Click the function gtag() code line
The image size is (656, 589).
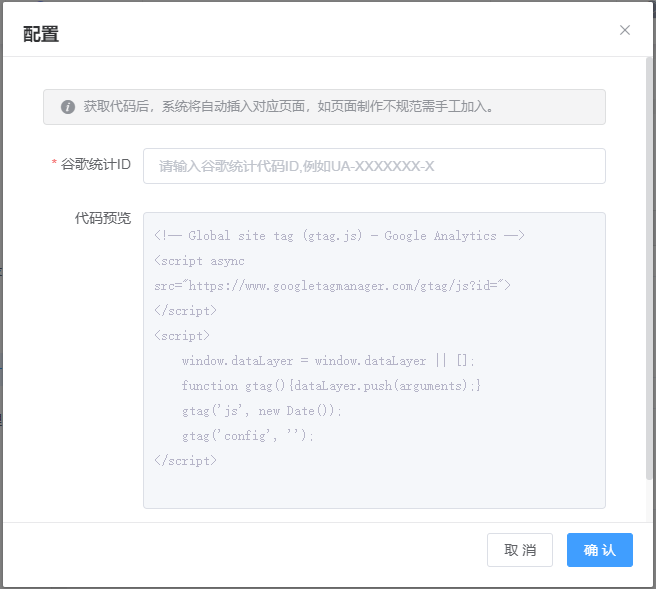click(331, 386)
